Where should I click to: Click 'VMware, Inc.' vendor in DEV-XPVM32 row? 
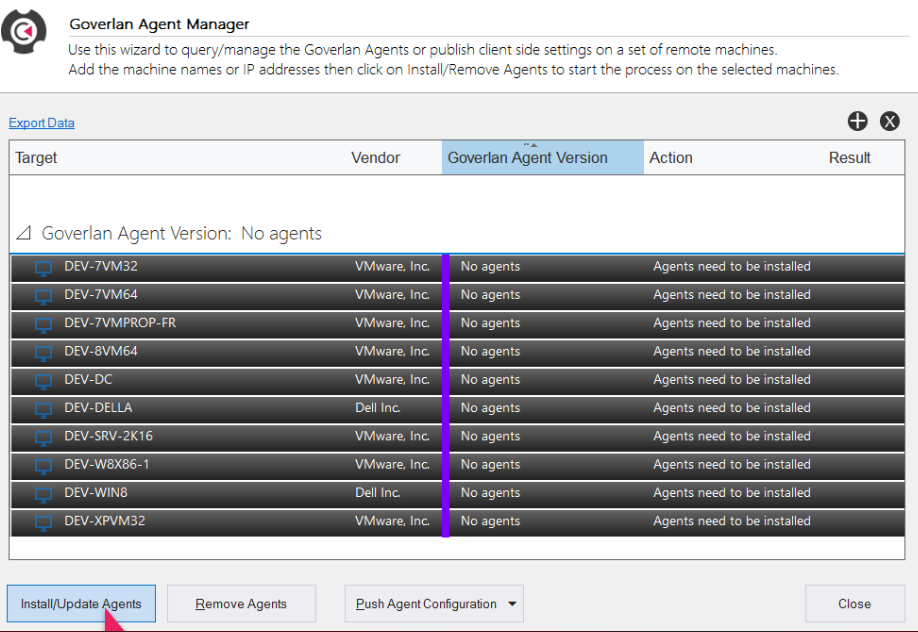coord(392,521)
